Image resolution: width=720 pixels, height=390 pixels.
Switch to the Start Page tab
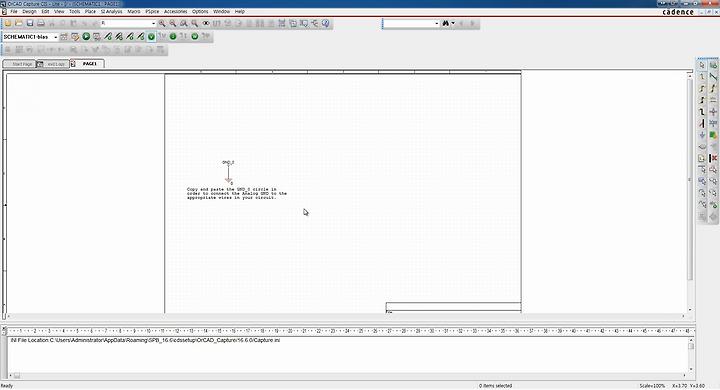pos(19,64)
